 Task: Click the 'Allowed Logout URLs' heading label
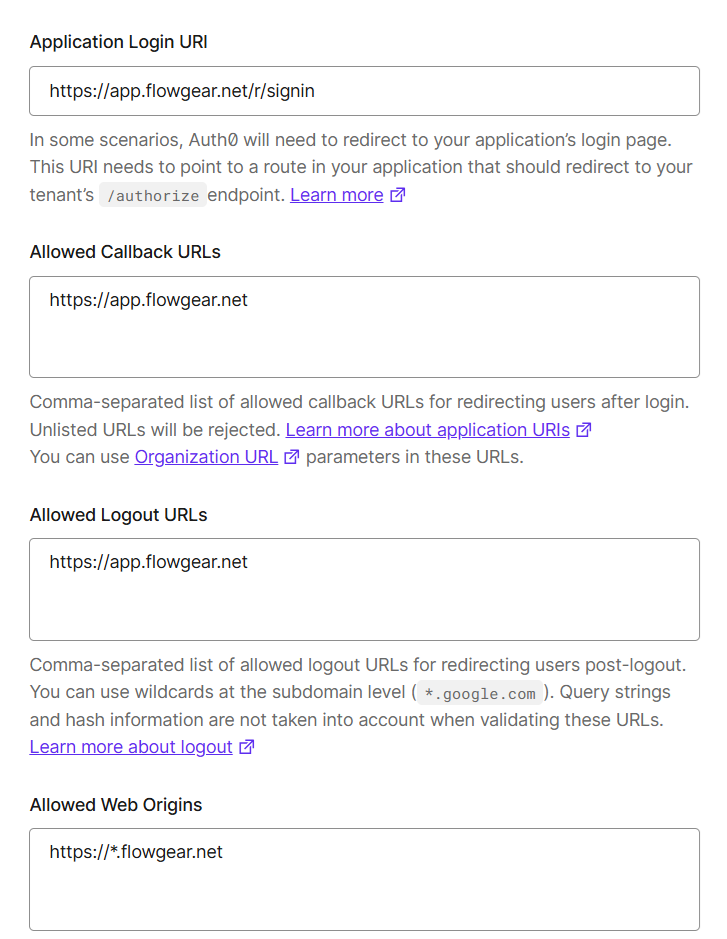tap(119, 515)
